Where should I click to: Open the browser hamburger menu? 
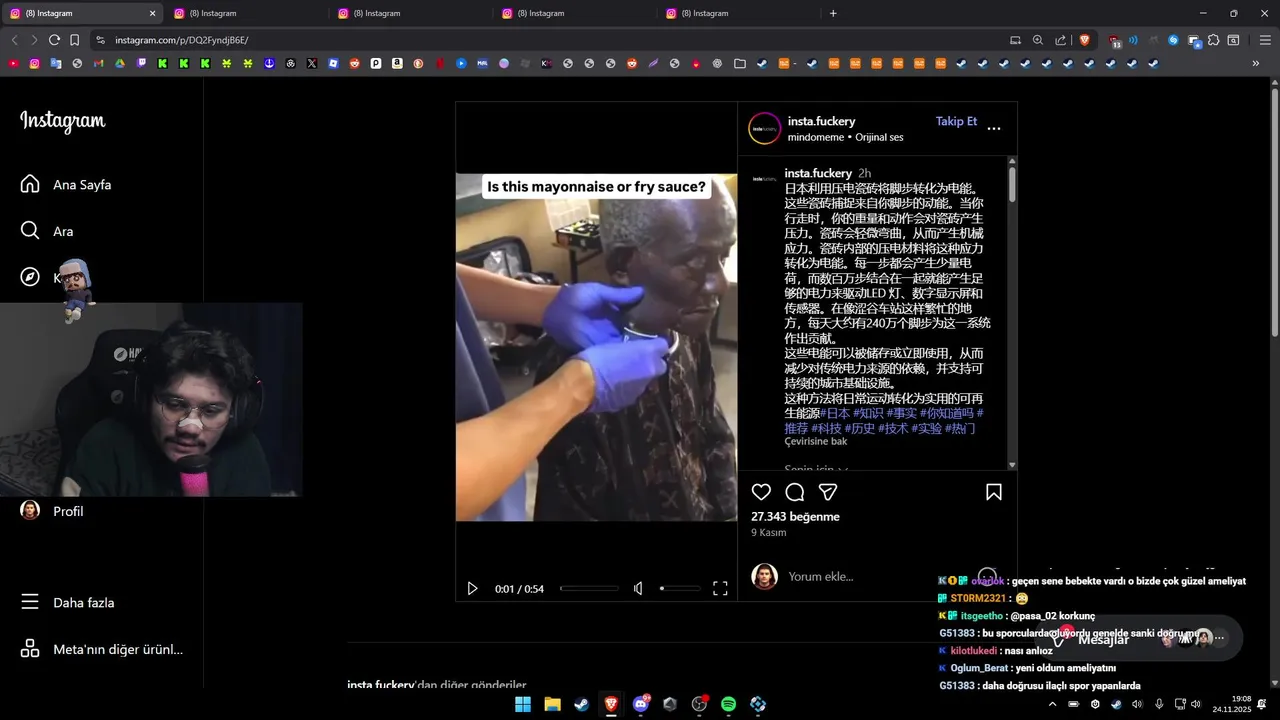(x=1265, y=40)
